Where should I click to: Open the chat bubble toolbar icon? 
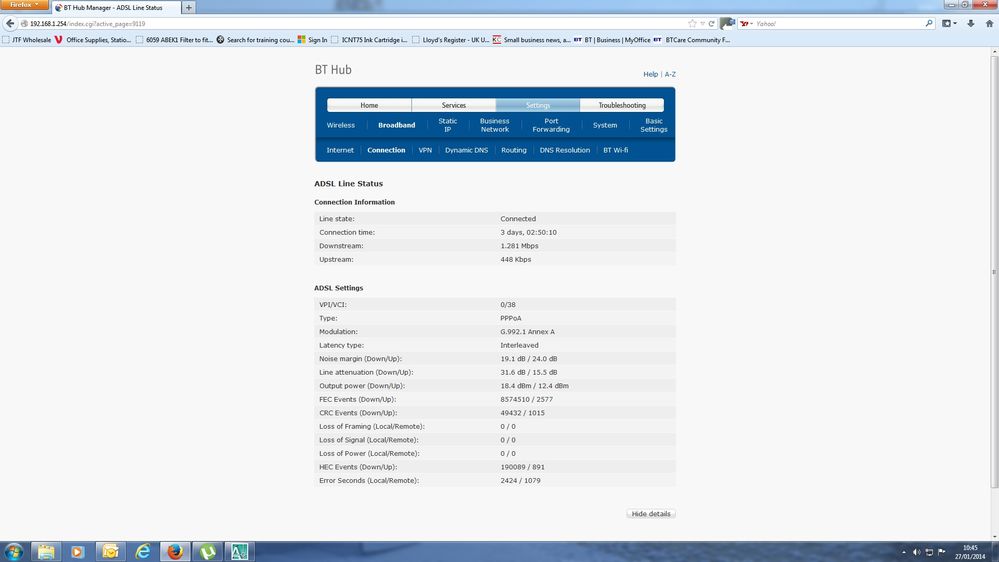[x=727, y=24]
